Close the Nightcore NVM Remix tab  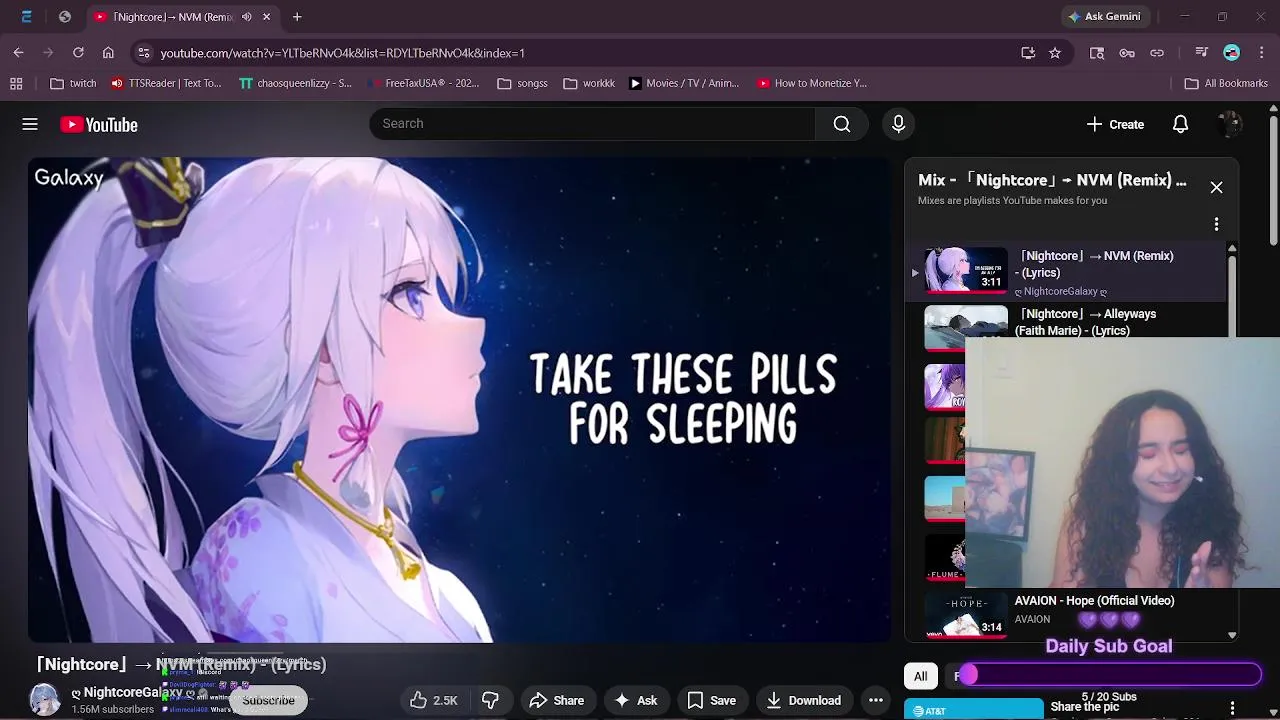[266, 17]
